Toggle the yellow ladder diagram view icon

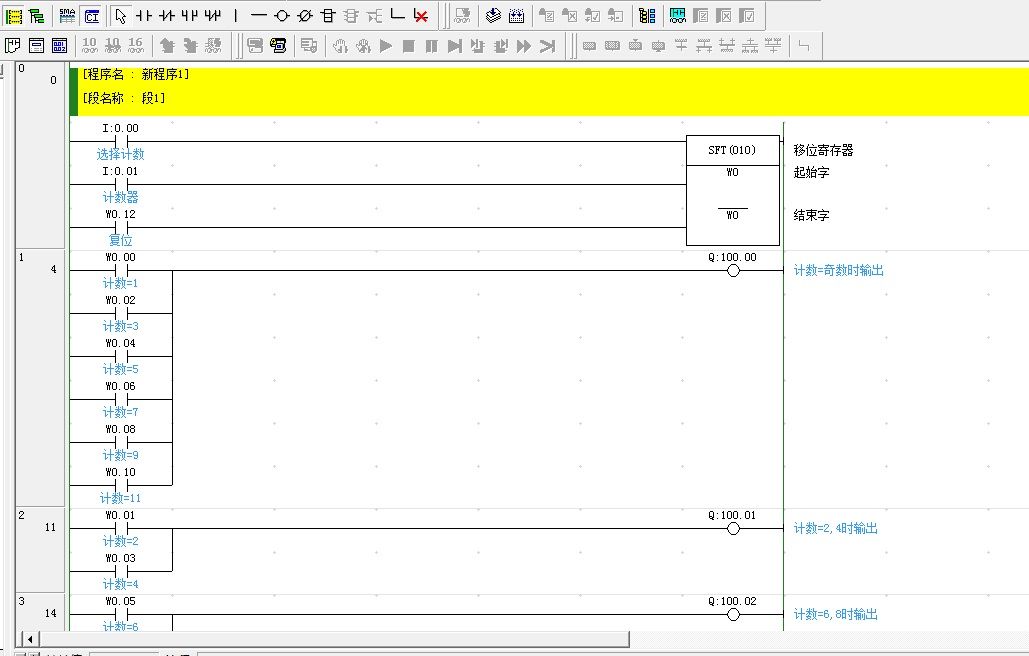click(x=13, y=16)
